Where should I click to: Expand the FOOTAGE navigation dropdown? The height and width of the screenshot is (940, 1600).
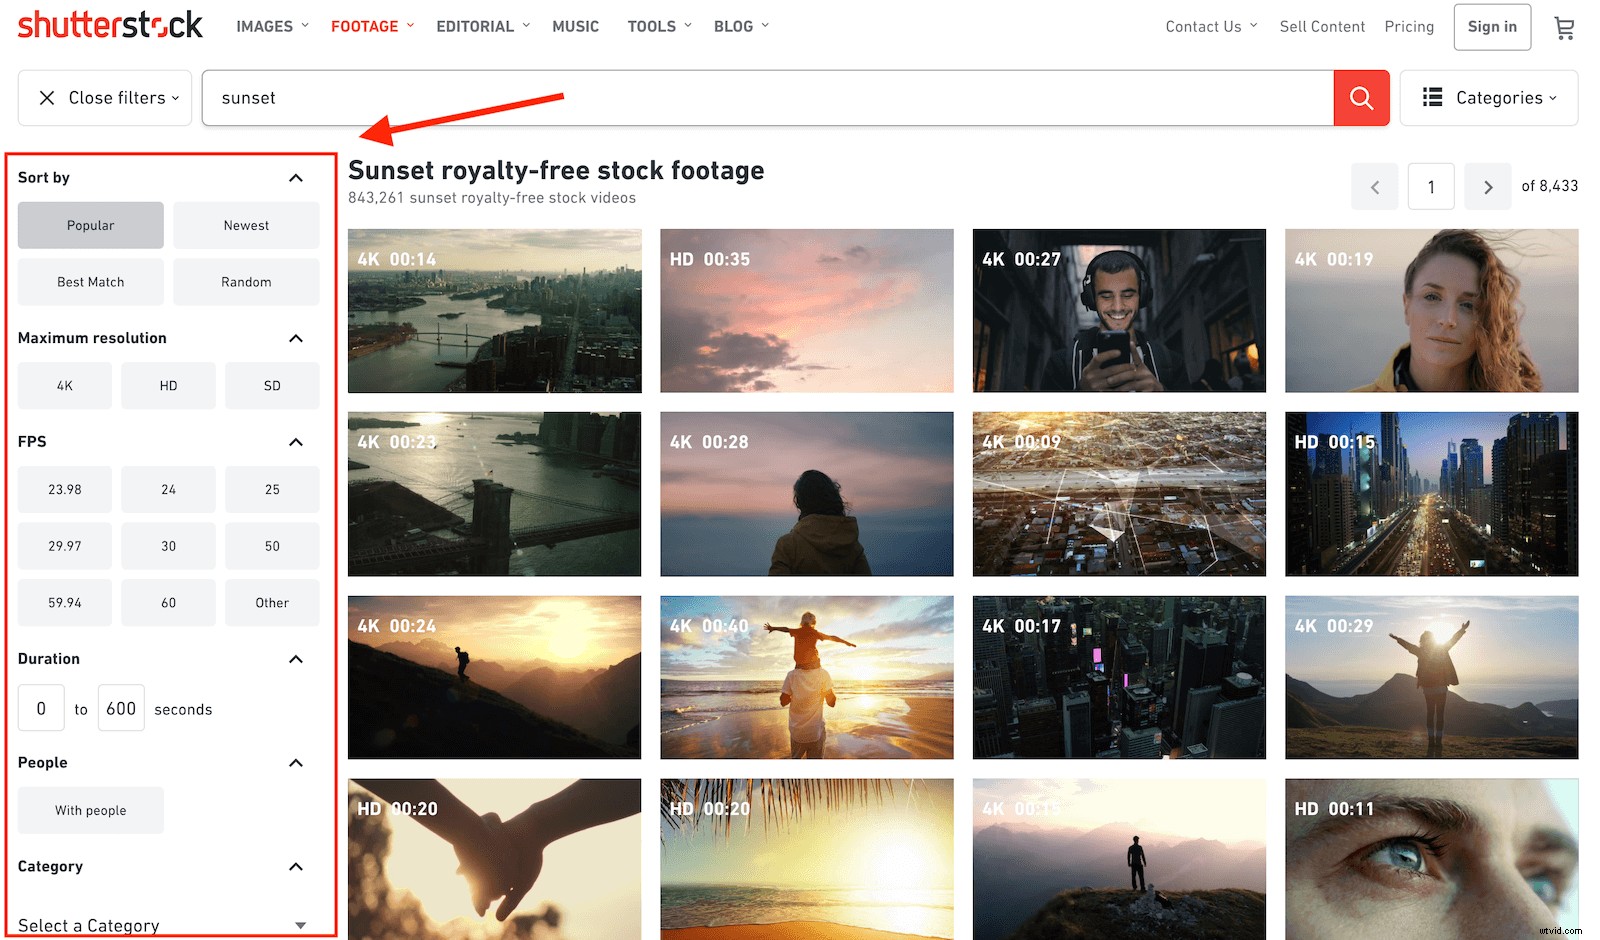pyautogui.click(x=364, y=26)
